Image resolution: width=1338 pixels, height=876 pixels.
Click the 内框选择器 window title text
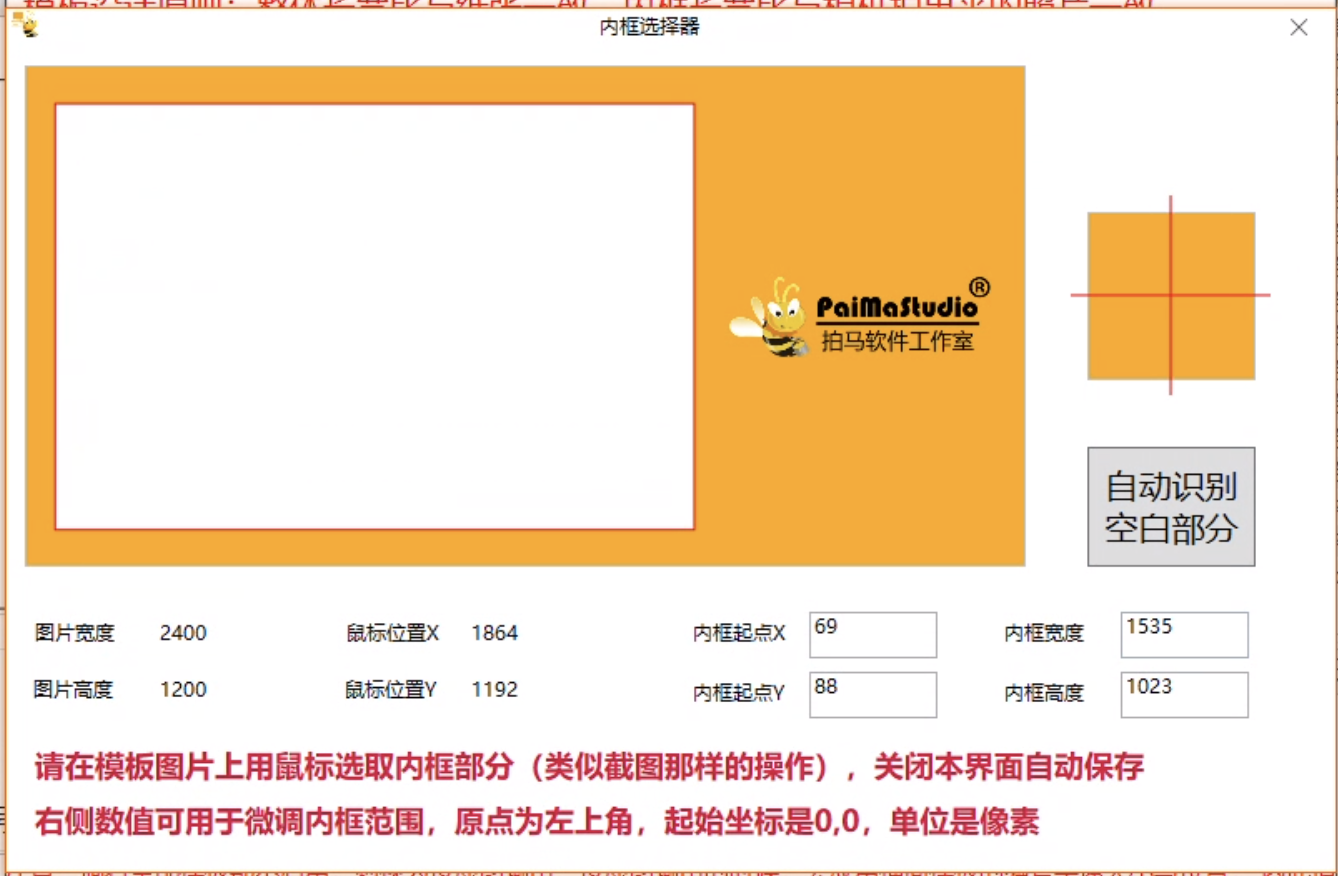pos(649,28)
